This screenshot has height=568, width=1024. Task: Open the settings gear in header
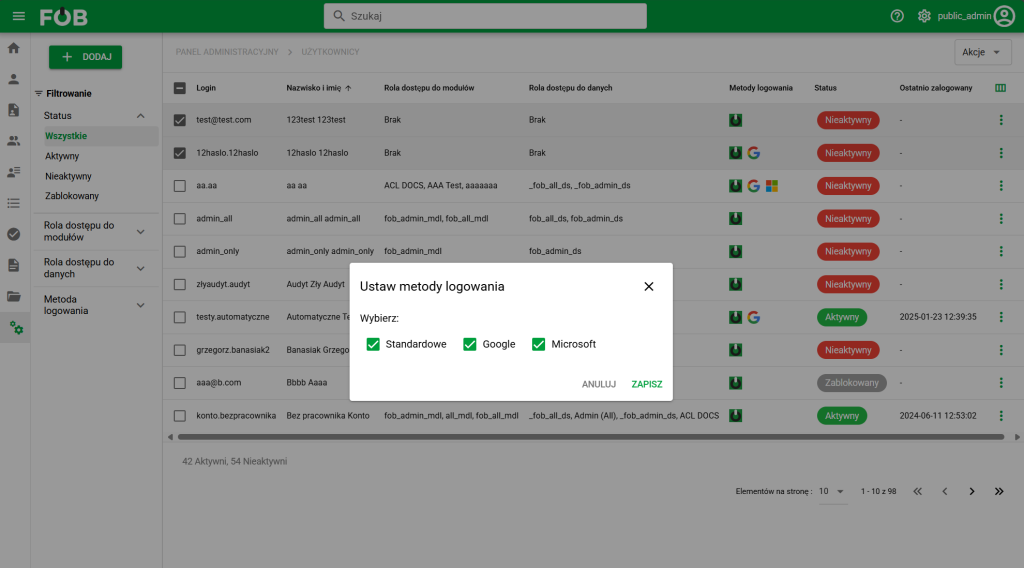pyautogui.click(x=924, y=16)
